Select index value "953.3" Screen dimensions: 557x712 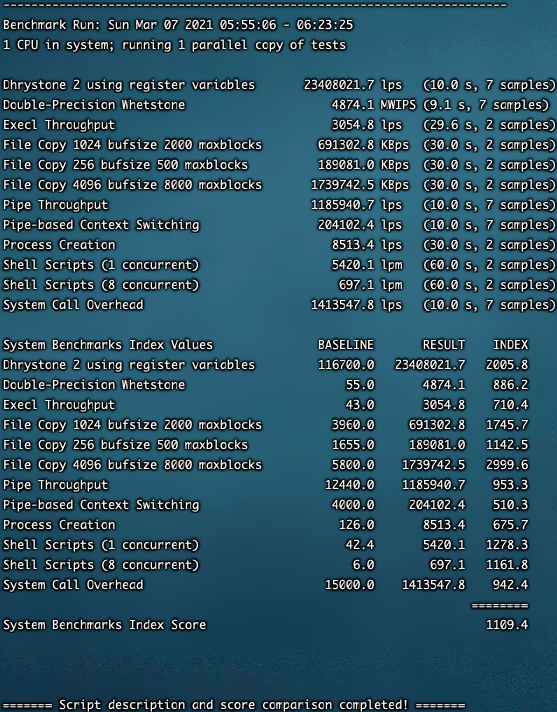(510, 485)
